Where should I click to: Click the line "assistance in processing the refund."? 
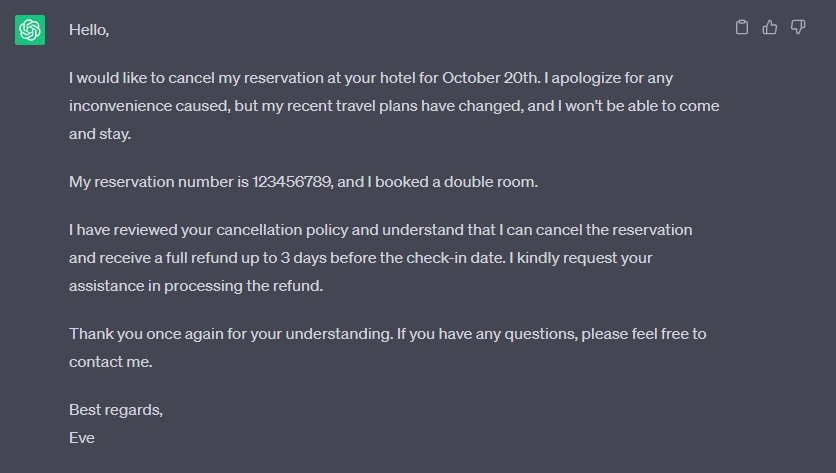pos(196,286)
